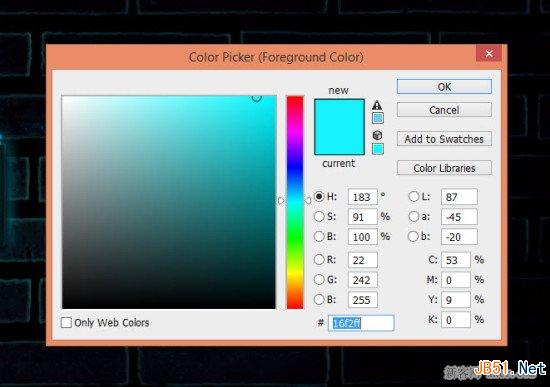The width and height of the screenshot is (550, 387).
Task: Open Color Libraries
Action: coord(444,168)
